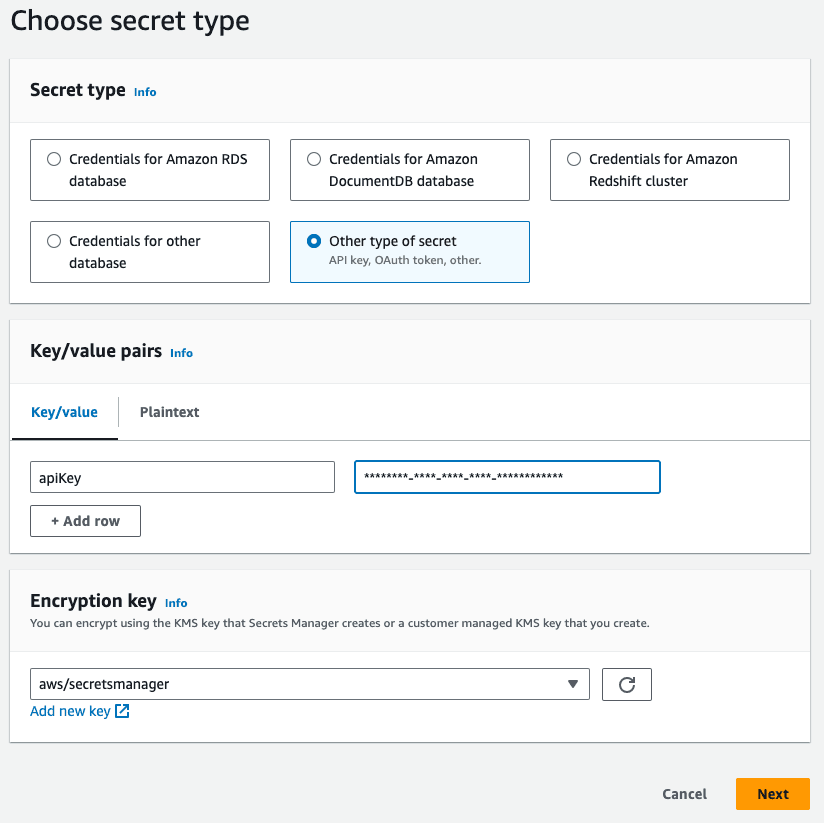Viewport: 824px width, 823px height.
Task: Focus the apiKey key input field
Action: 182,477
